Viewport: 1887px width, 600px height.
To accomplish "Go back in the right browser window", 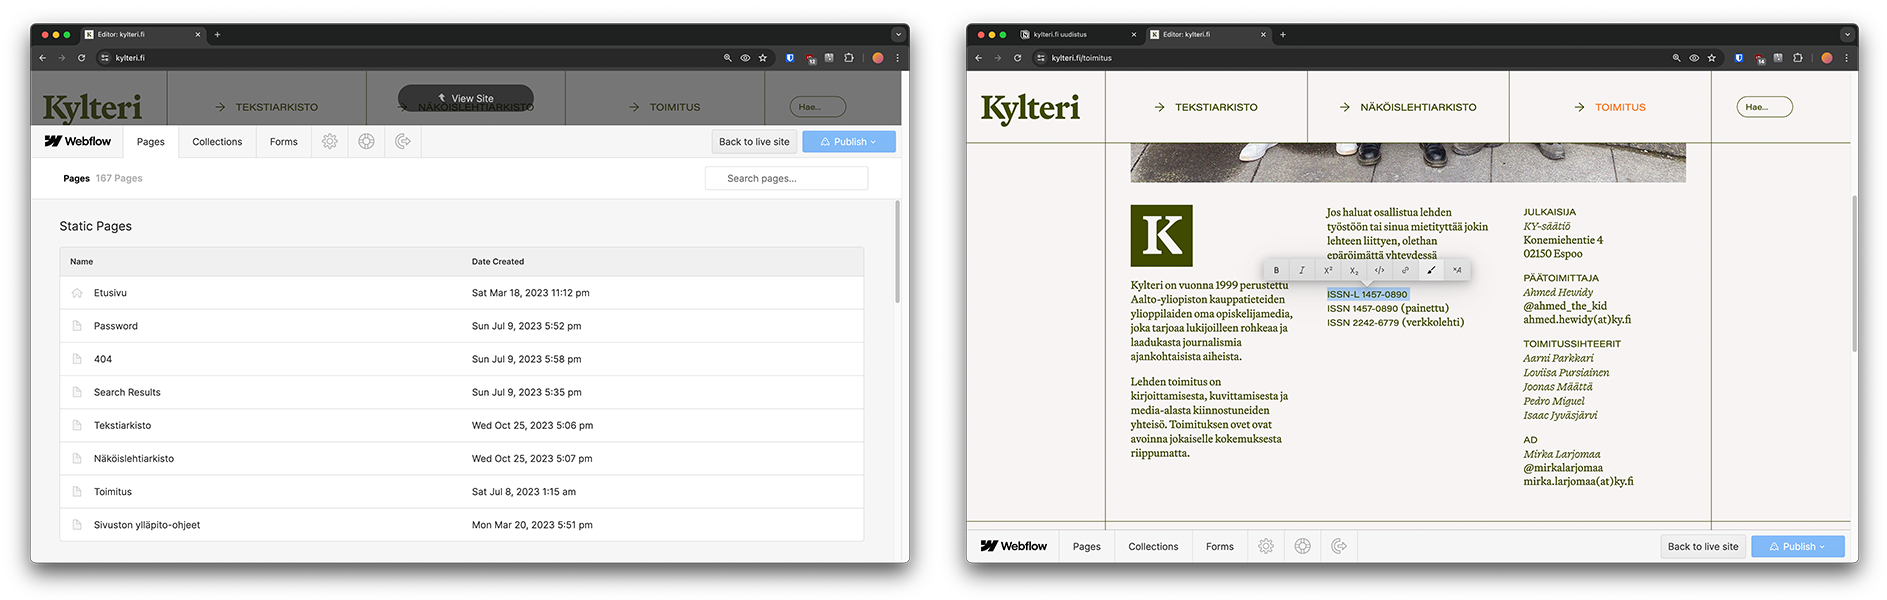I will tap(979, 58).
